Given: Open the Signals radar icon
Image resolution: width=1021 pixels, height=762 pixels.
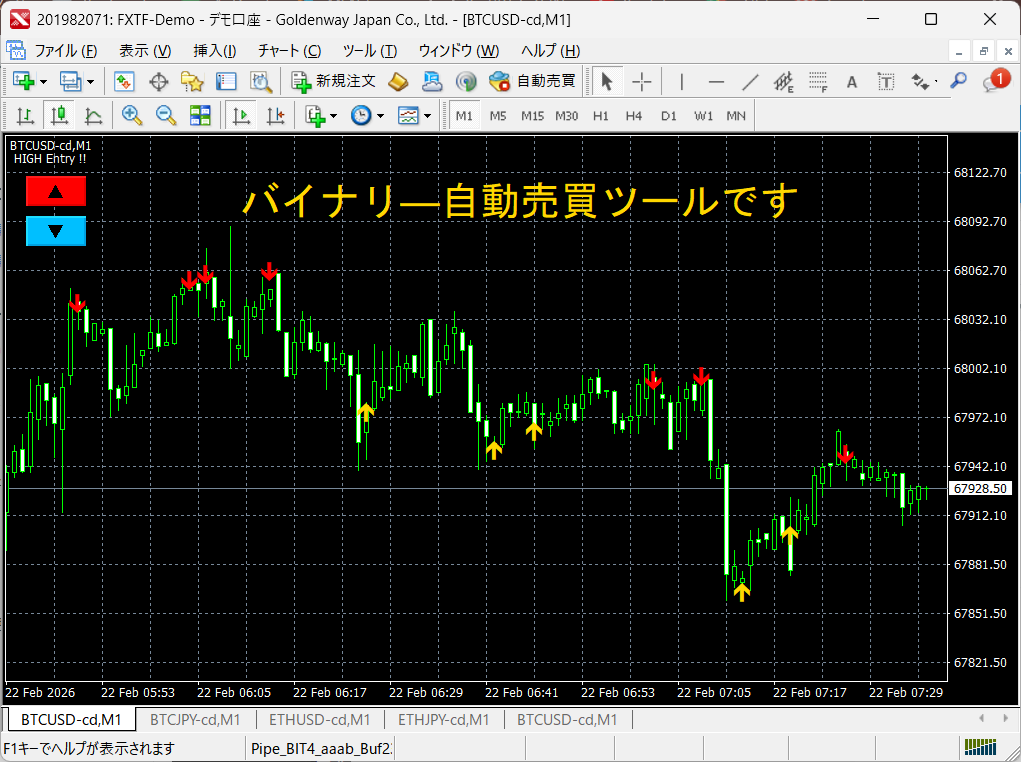Looking at the screenshot, I should click(466, 81).
